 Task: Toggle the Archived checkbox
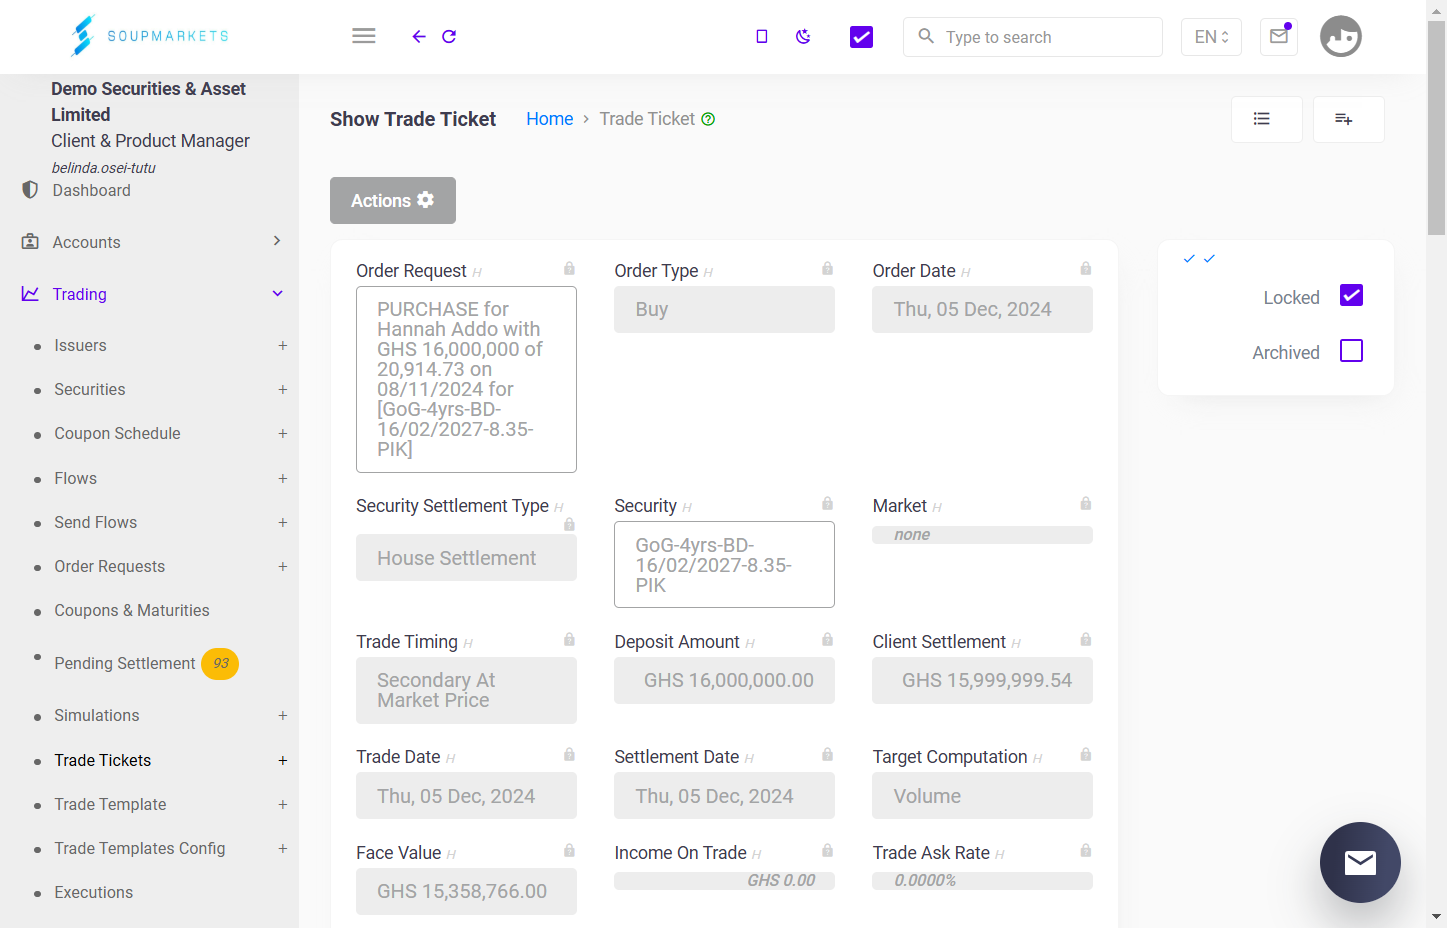(x=1351, y=350)
